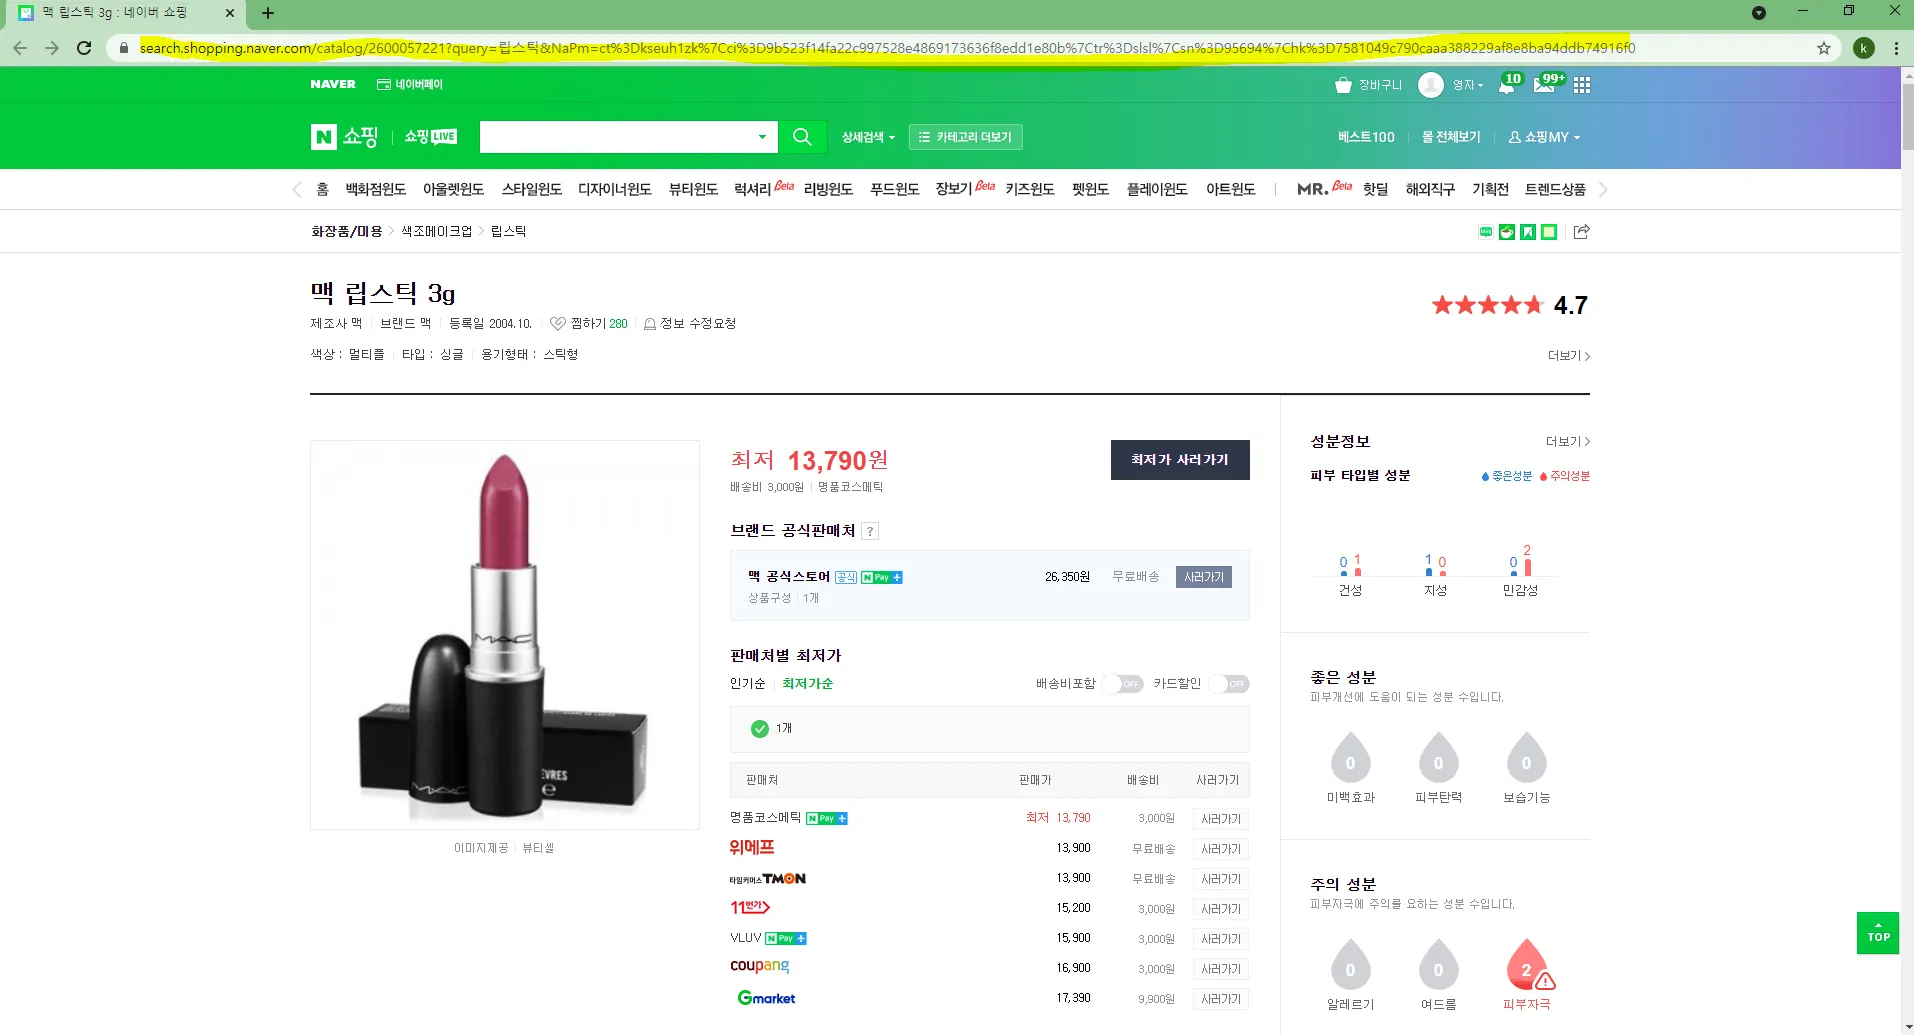1914x1035 pixels.
Task: Click the N 쇼핑 logo
Action: click(x=344, y=137)
